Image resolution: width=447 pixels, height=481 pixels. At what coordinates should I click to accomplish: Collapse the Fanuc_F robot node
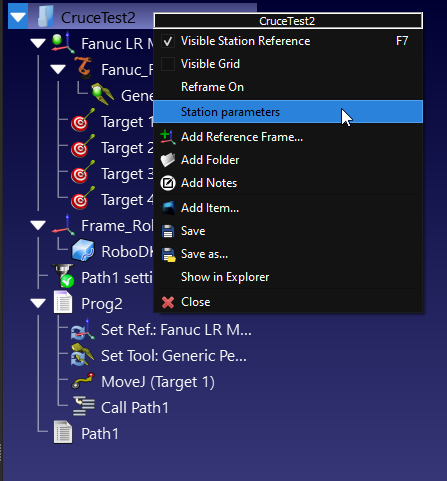58,69
